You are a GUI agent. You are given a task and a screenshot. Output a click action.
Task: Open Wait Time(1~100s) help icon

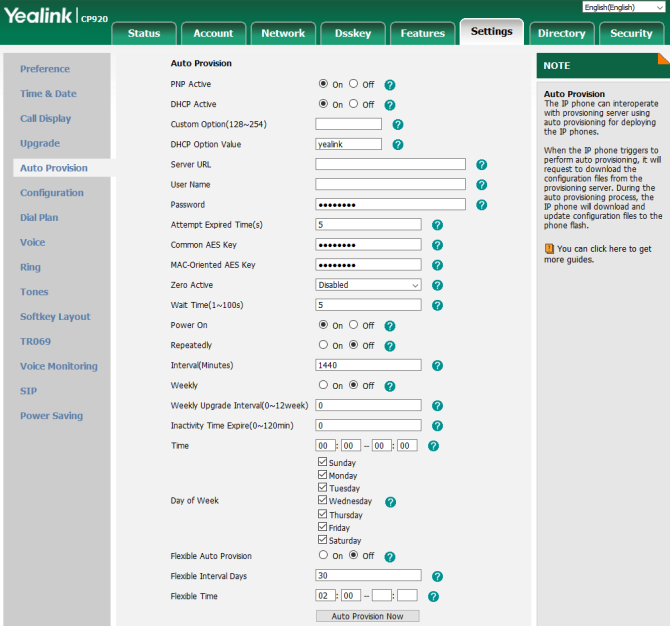click(x=437, y=305)
